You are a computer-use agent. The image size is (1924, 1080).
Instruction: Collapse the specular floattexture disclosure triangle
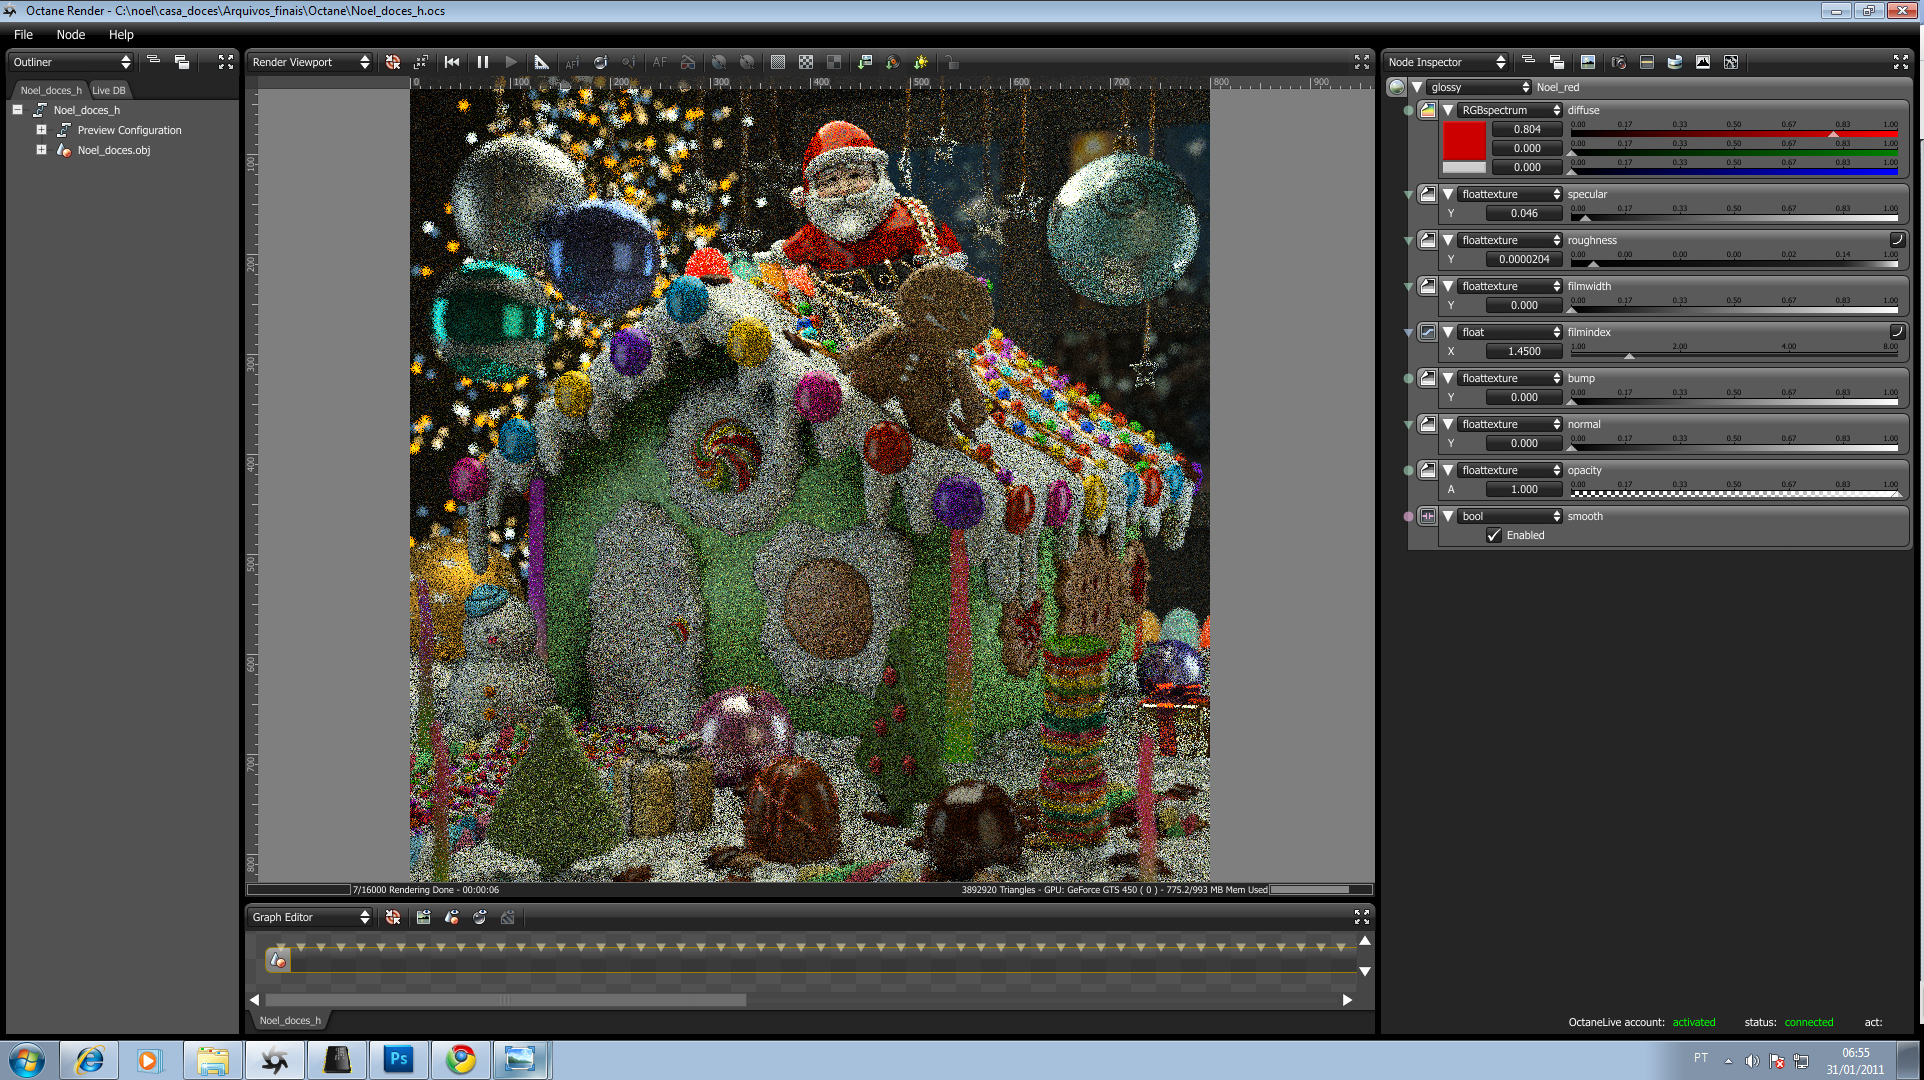pyautogui.click(x=1448, y=194)
